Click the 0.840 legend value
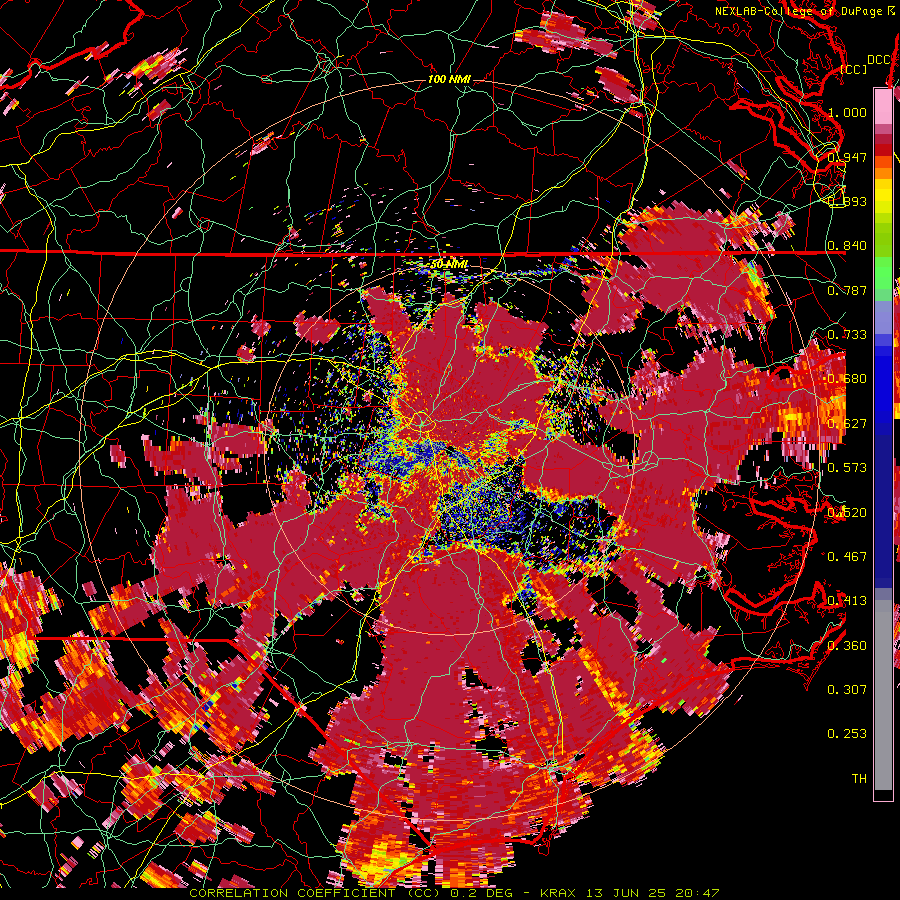Screen dimensions: 900x900 click(x=847, y=246)
